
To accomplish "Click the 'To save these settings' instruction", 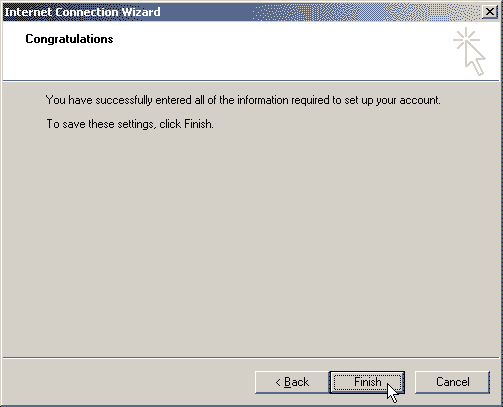I will [130, 124].
